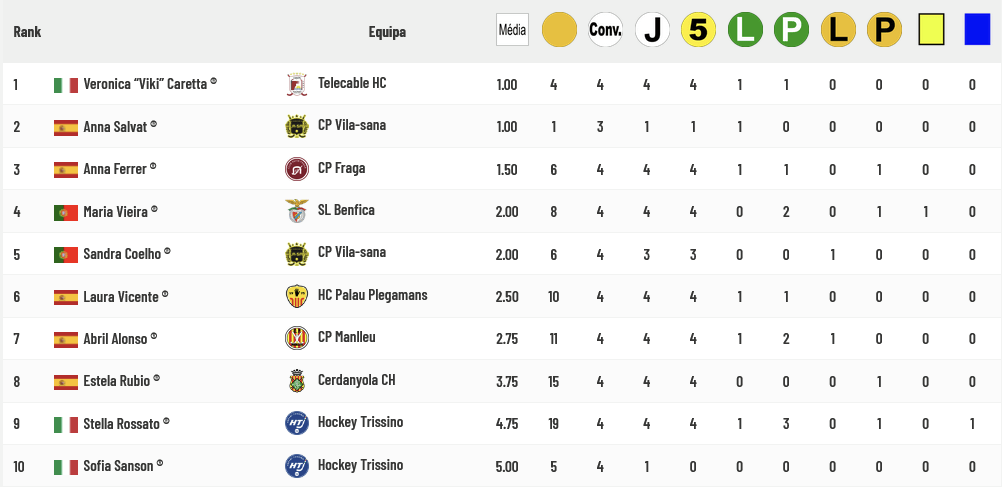Click the yellow 5 column icon

coord(698,30)
